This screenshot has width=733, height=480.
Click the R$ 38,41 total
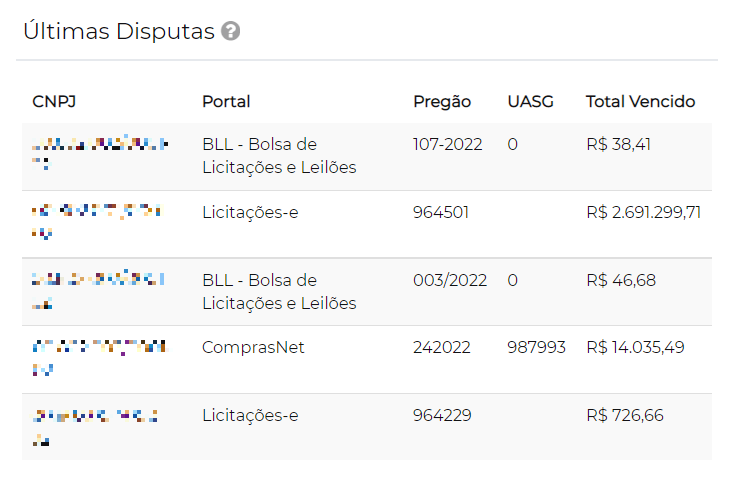[618, 145]
